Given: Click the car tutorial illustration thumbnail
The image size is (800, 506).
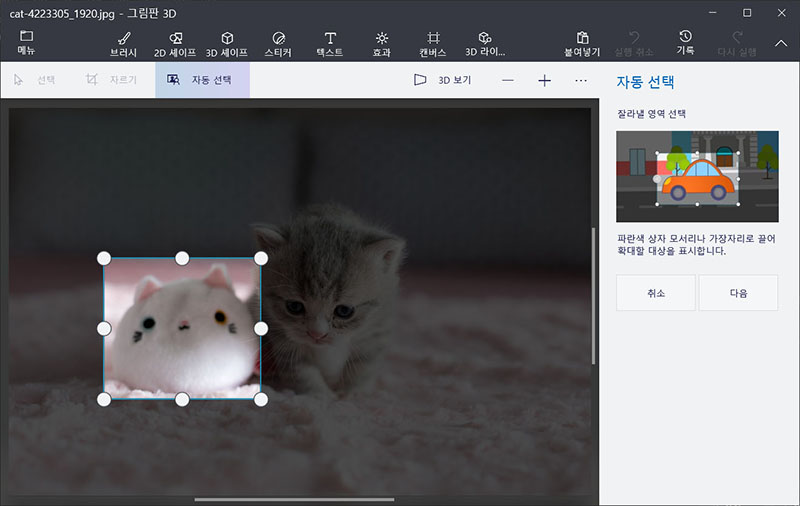Looking at the screenshot, I should pos(697,176).
